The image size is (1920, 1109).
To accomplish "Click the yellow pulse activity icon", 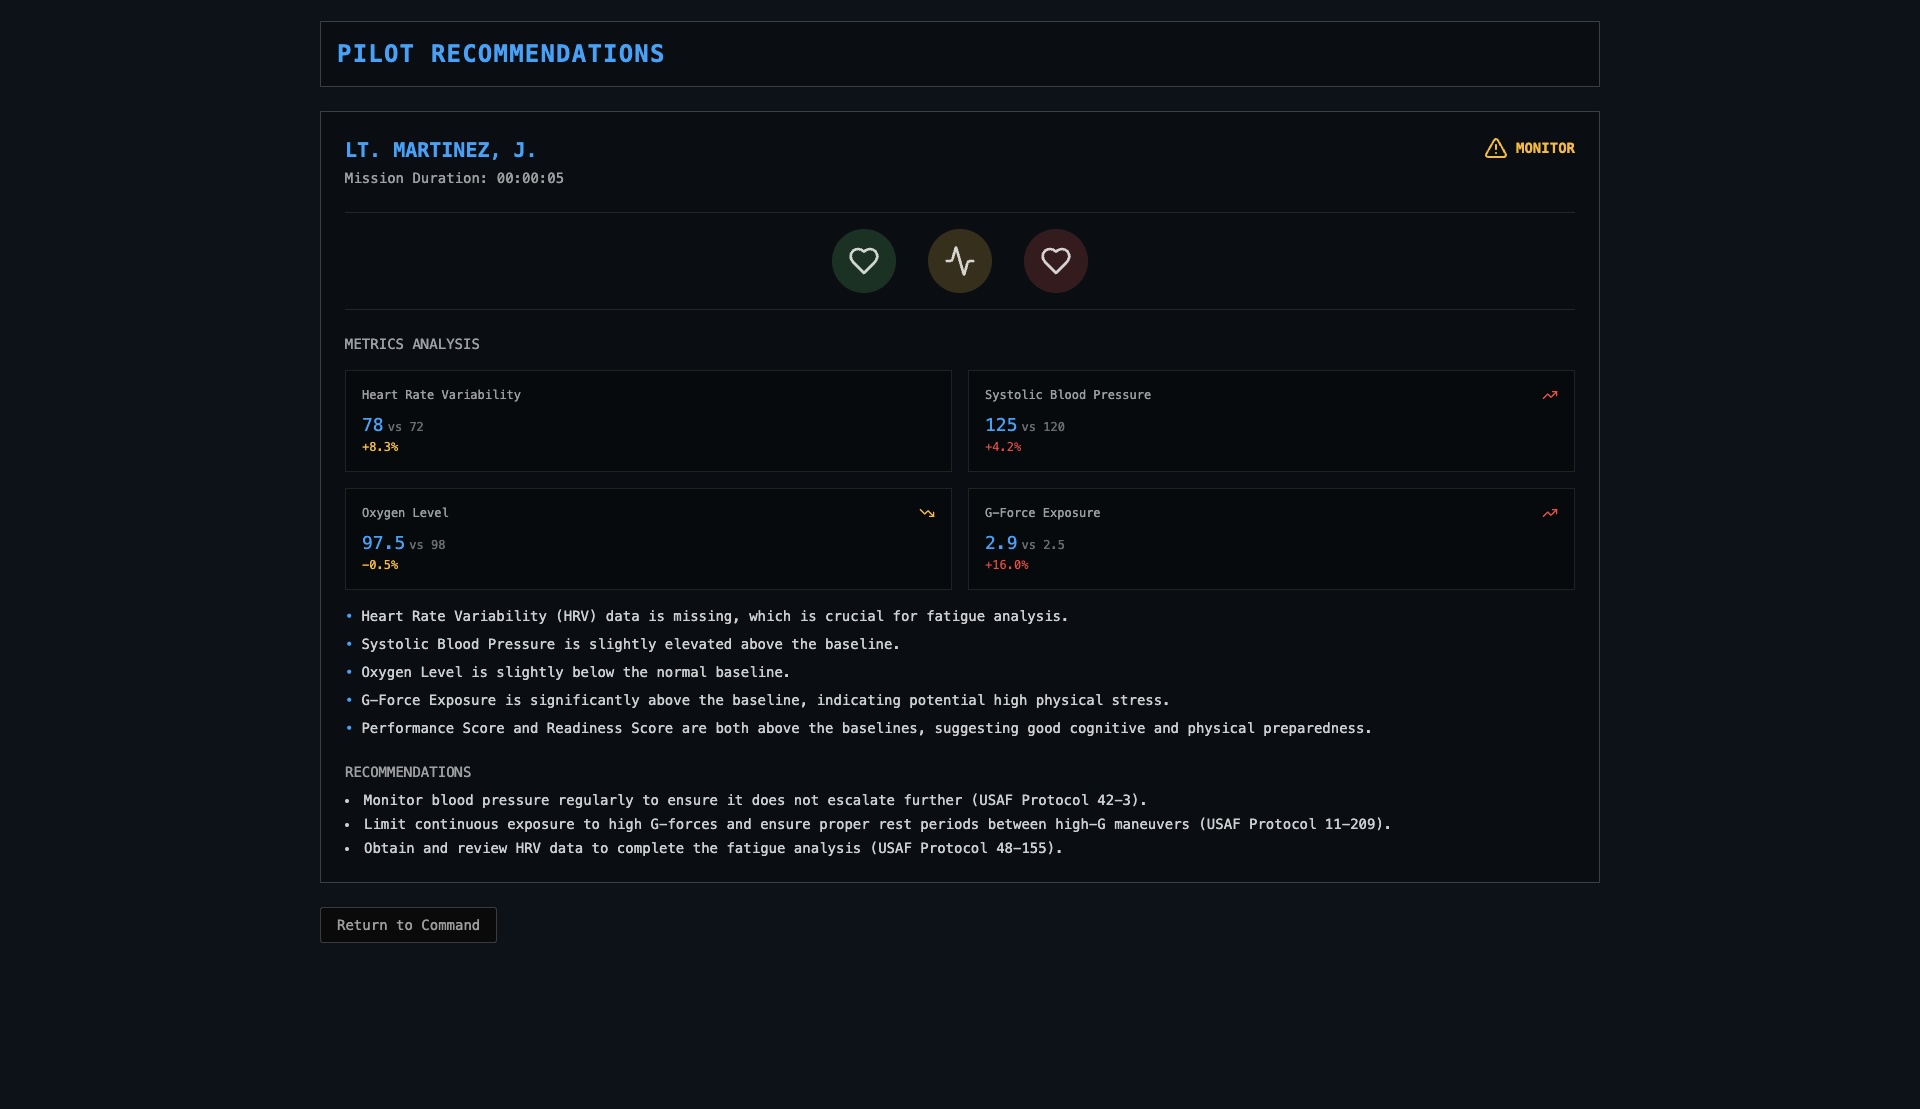I will pyautogui.click(x=959, y=261).
